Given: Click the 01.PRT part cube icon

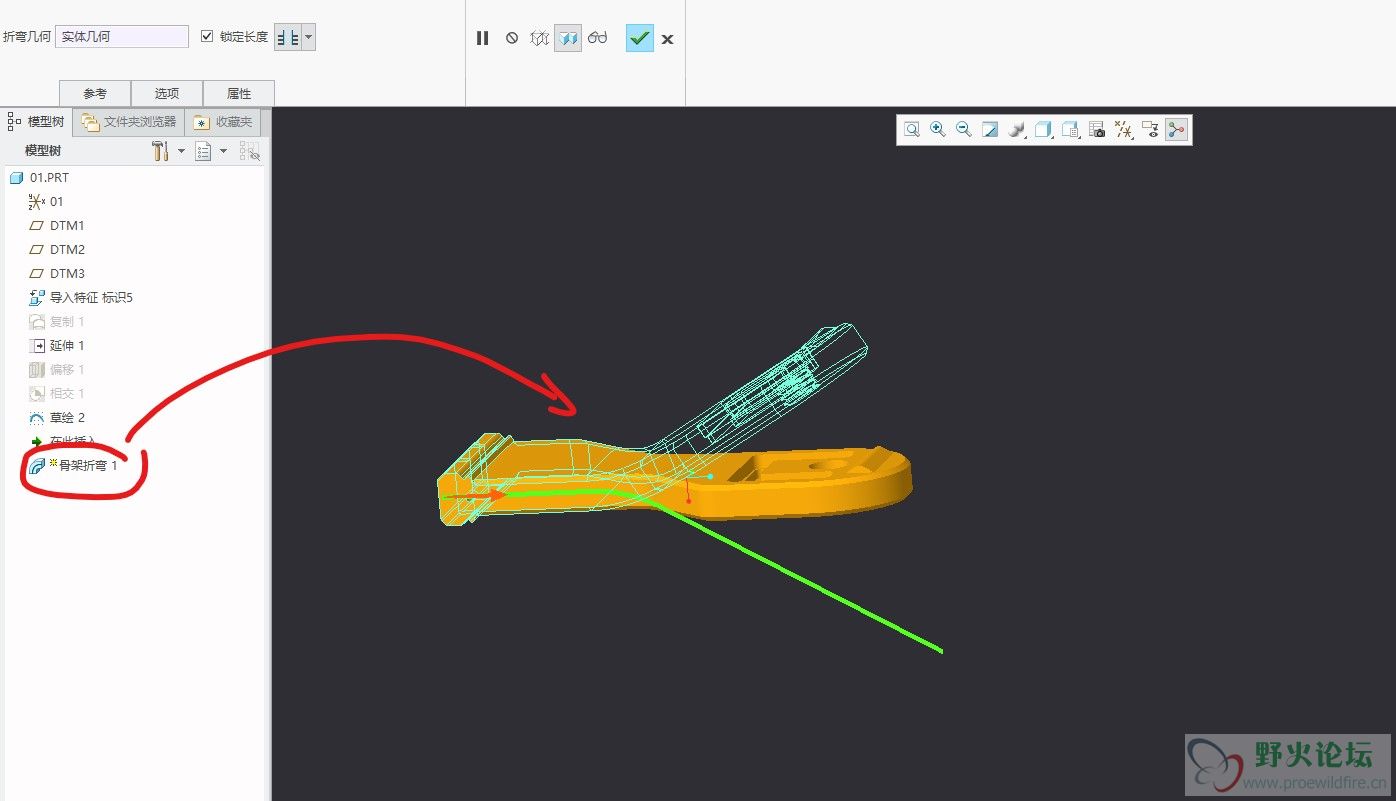Looking at the screenshot, I should tap(16, 177).
